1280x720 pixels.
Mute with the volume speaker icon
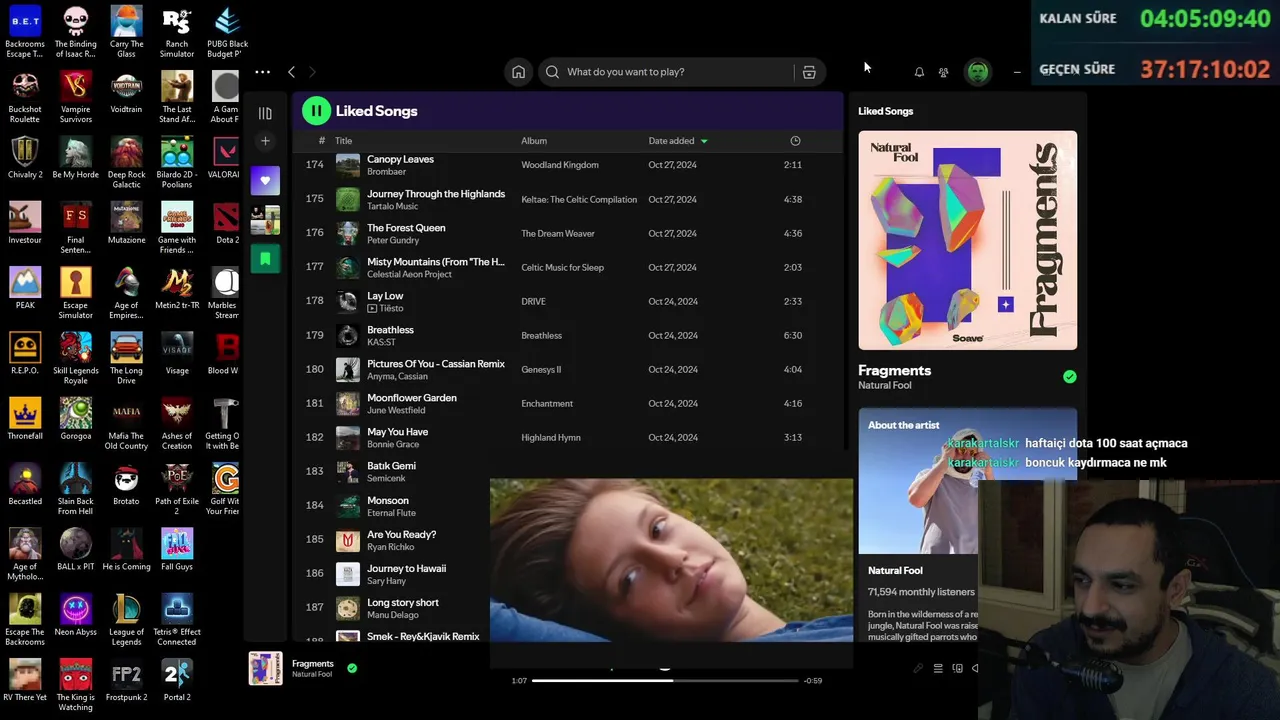(975, 668)
